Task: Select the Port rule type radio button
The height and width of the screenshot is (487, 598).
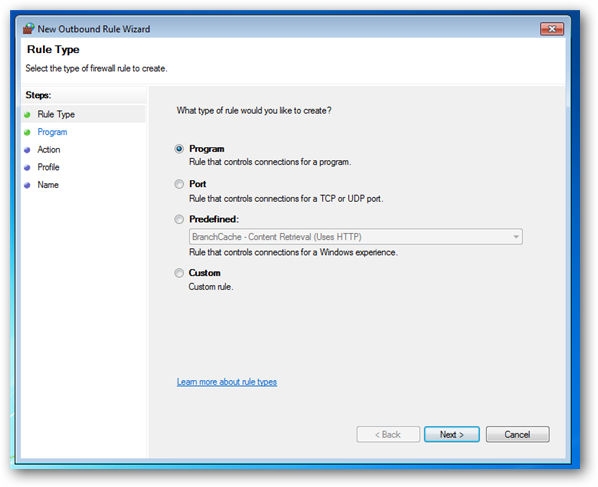Action: [179, 184]
